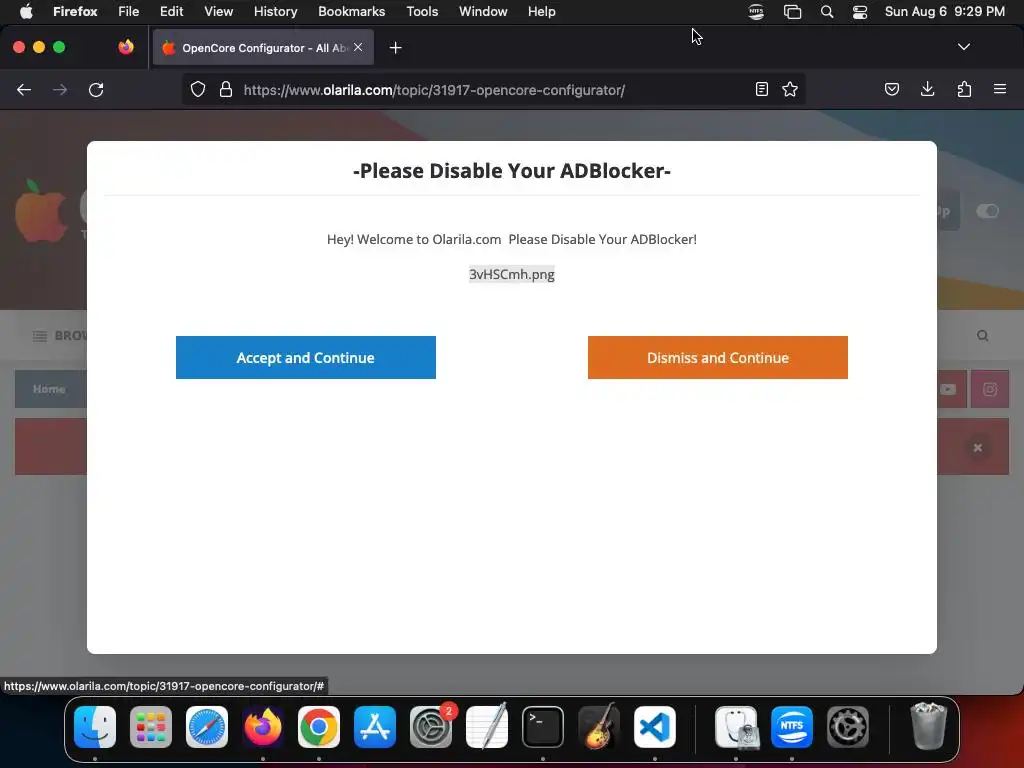This screenshot has height=768, width=1024.
Task: Open the Edit menu
Action: pyautogui.click(x=172, y=11)
